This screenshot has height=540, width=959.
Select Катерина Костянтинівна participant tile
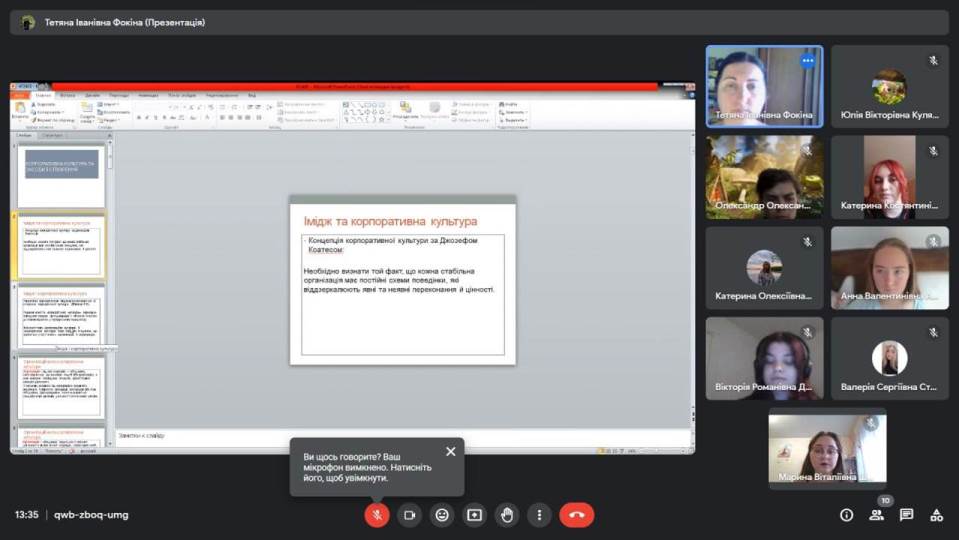pyautogui.click(x=889, y=177)
